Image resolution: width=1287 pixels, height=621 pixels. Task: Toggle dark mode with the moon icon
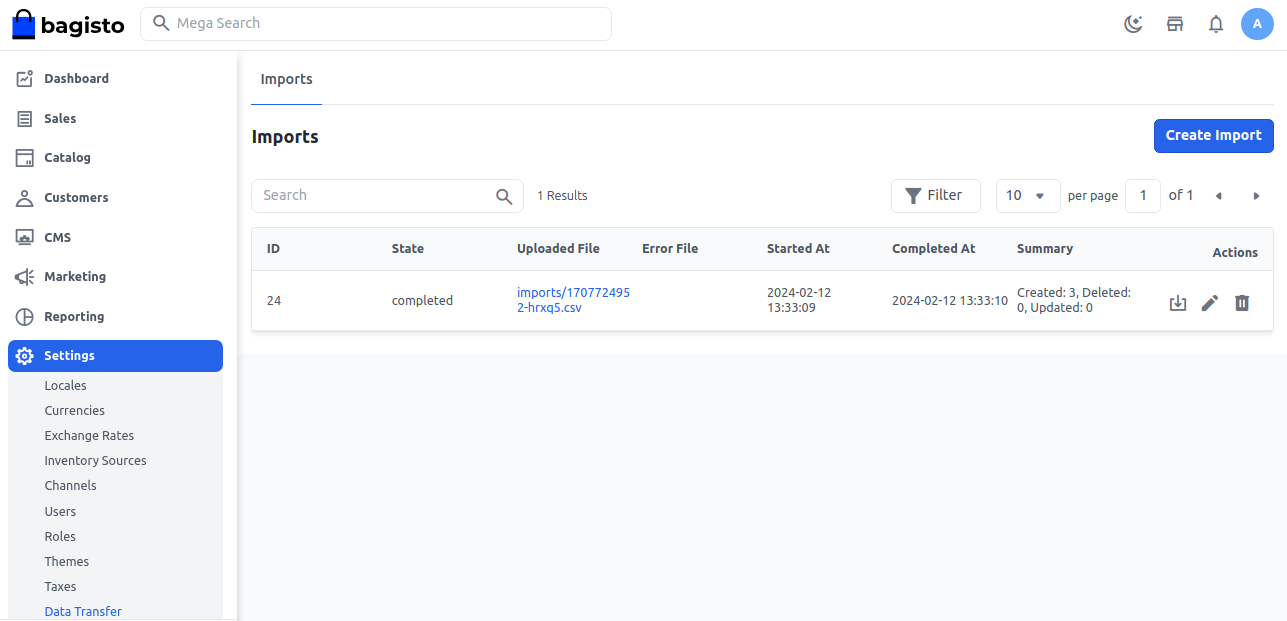coord(1133,23)
